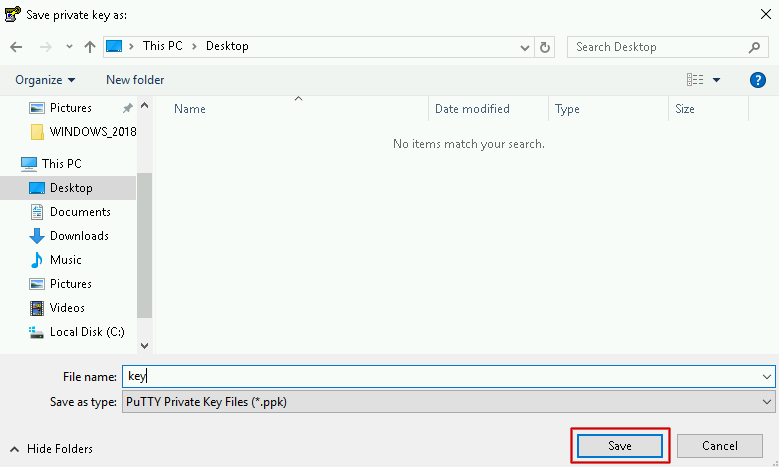Open the view options dropdown arrow
The width and height of the screenshot is (779, 467).
point(717,80)
